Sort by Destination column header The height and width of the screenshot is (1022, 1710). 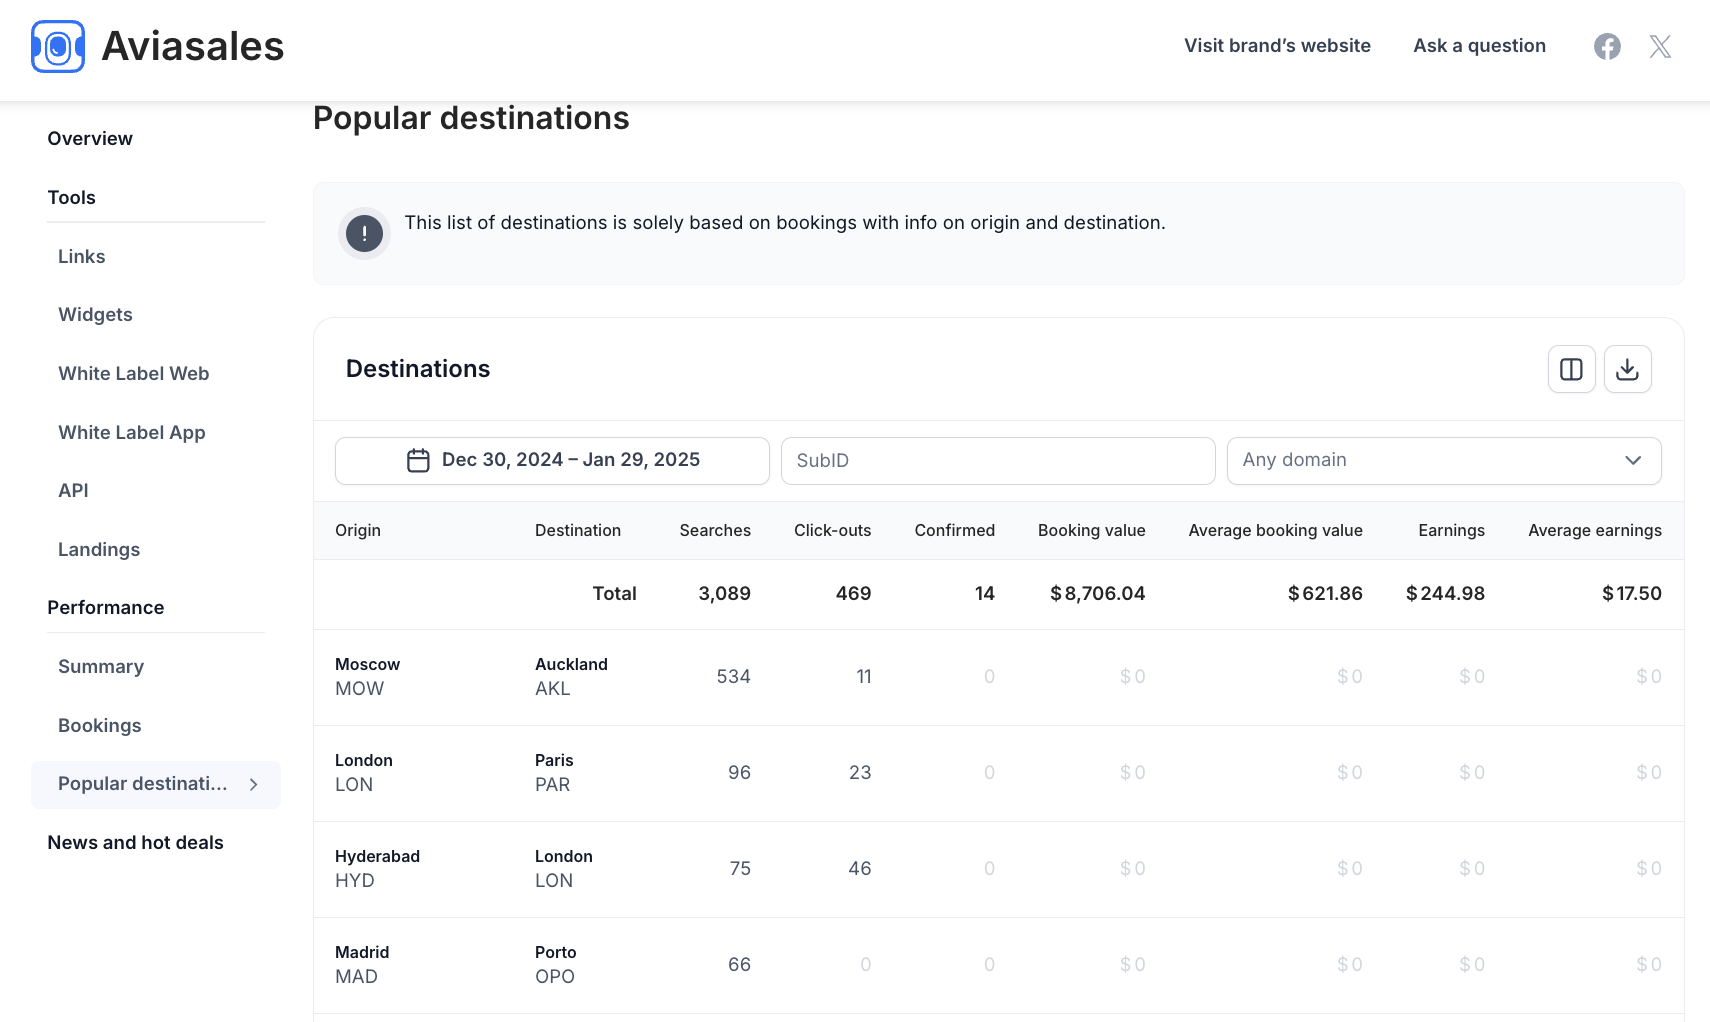tap(578, 531)
